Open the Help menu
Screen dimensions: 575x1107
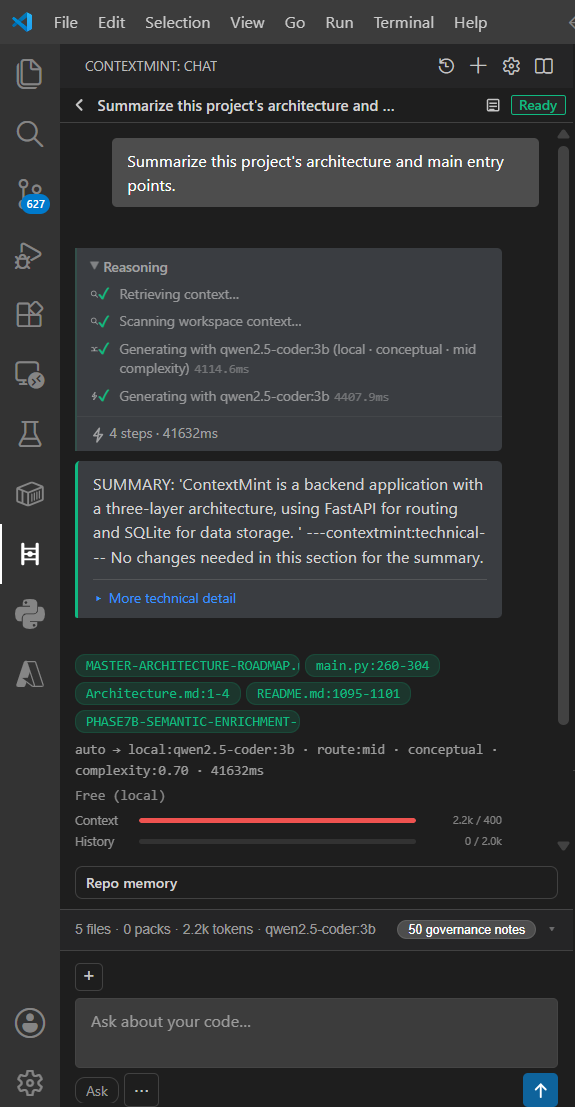470,23
